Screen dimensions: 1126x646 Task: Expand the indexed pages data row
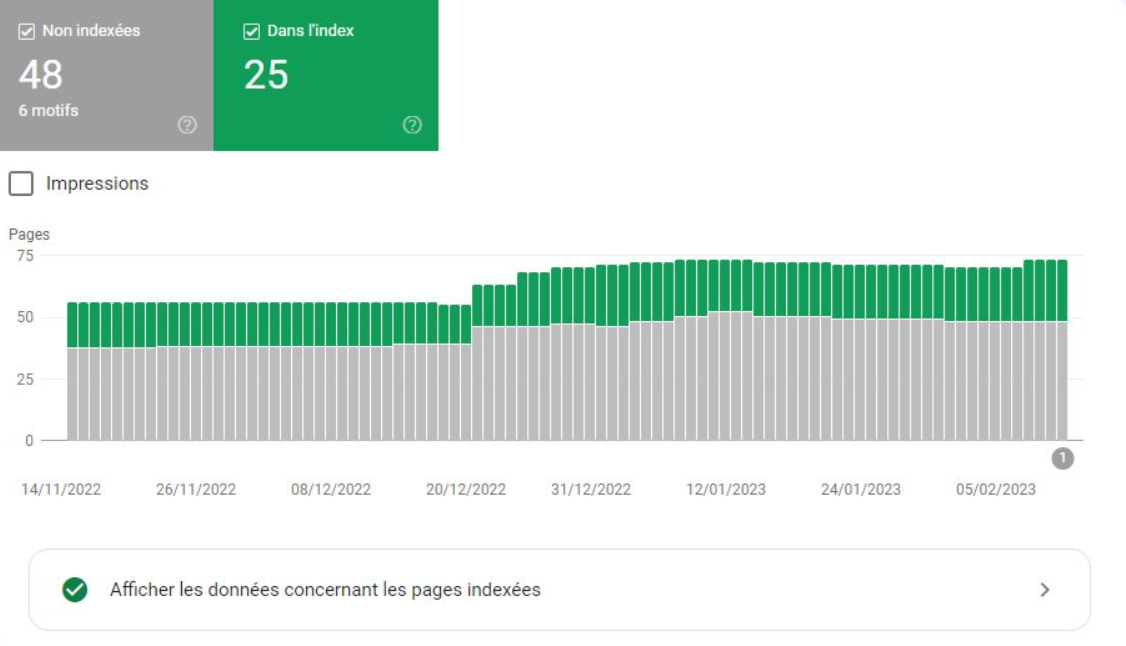560,590
